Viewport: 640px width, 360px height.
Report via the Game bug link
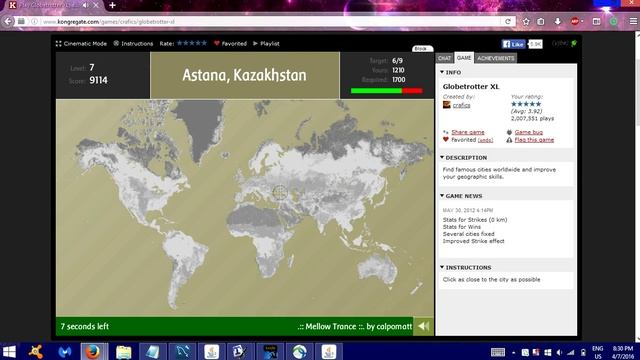tap(529, 132)
